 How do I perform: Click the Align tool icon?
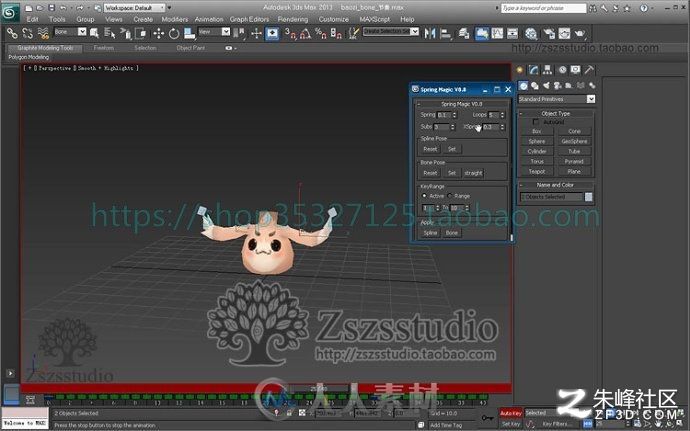[x=446, y=33]
